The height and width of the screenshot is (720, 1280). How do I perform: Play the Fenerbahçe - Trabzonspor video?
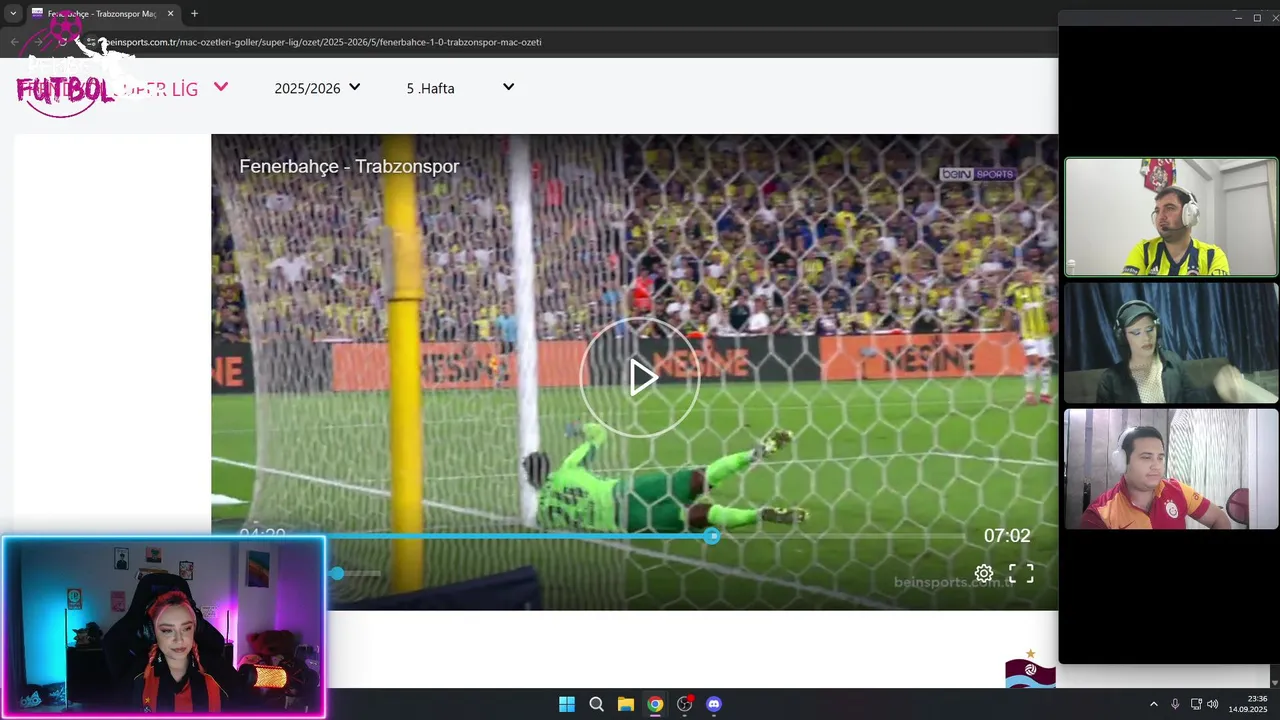point(640,377)
